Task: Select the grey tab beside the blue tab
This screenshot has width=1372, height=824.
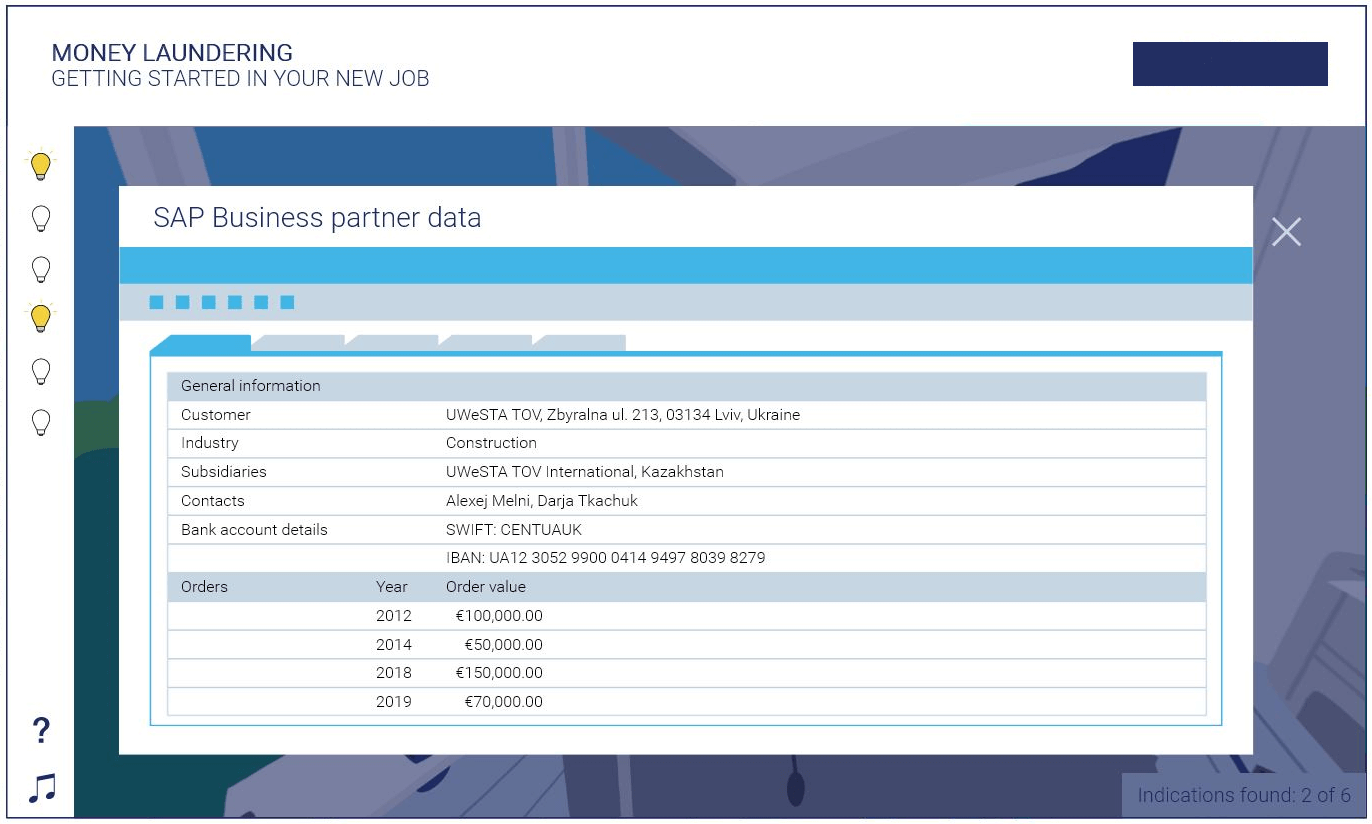Action: [x=297, y=343]
